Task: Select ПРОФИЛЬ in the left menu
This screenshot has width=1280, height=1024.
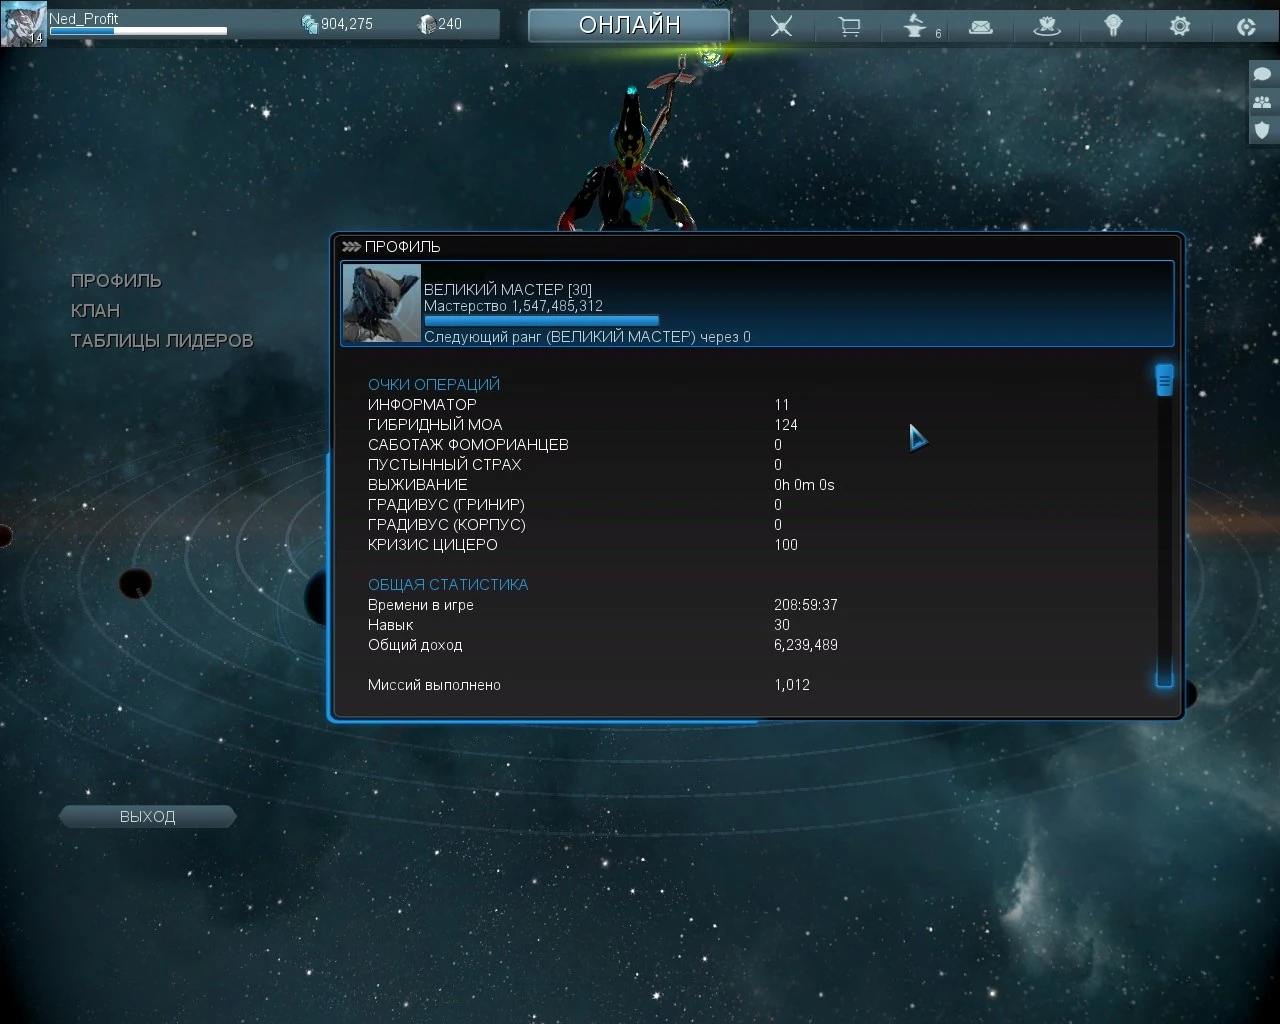Action: pos(116,281)
